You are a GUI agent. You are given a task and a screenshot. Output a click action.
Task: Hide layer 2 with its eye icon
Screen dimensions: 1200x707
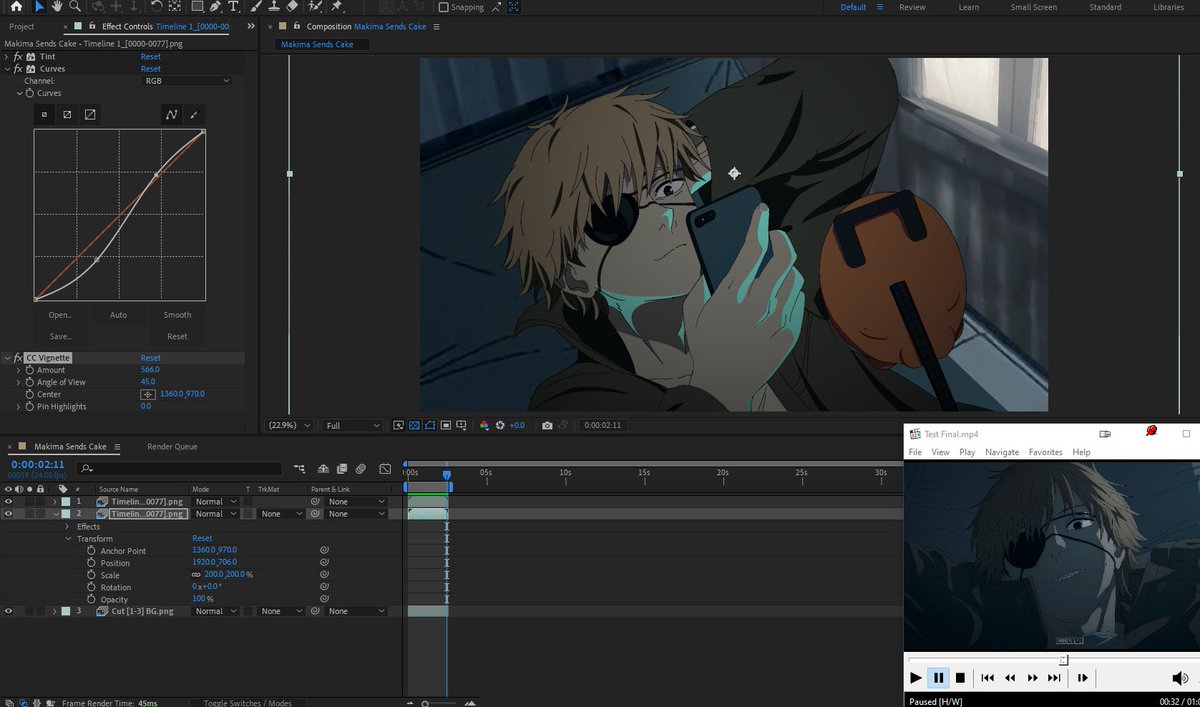pos(8,513)
